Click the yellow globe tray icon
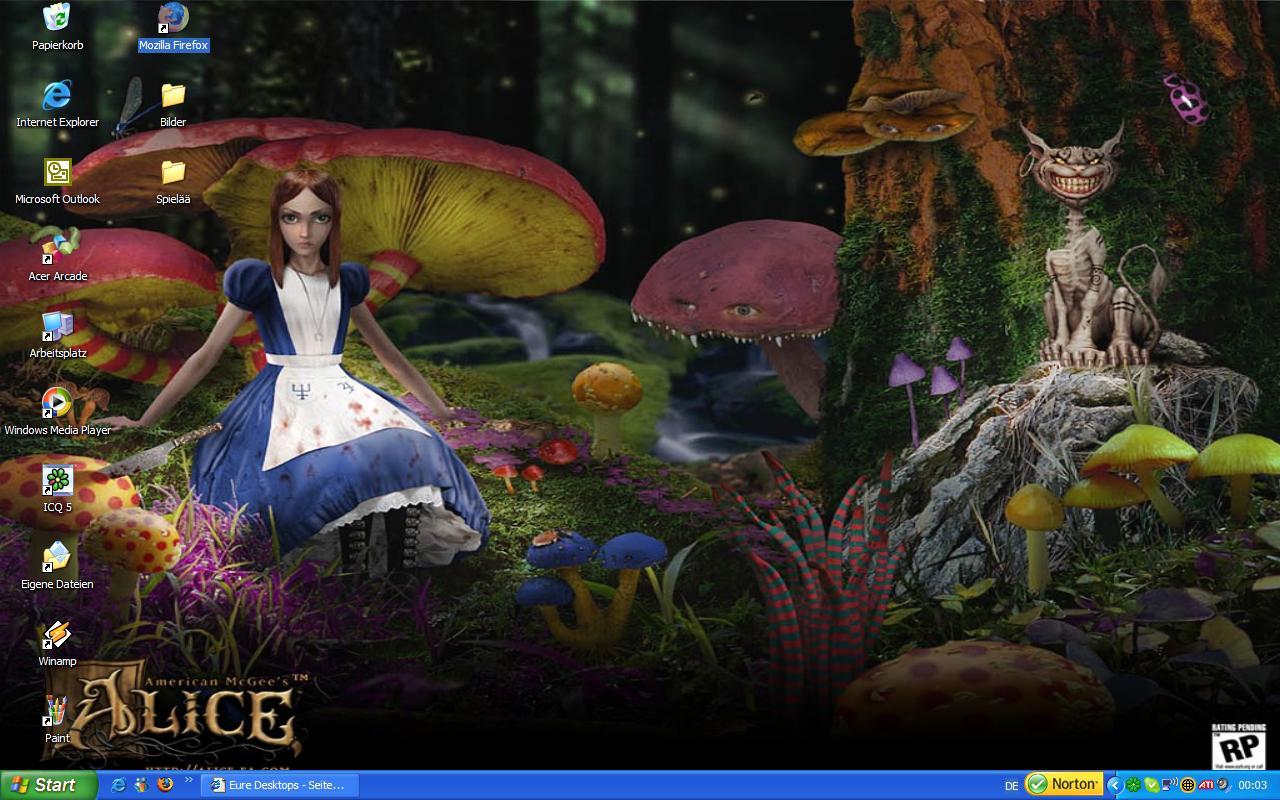This screenshot has width=1280, height=800. pyautogui.click(x=1188, y=785)
